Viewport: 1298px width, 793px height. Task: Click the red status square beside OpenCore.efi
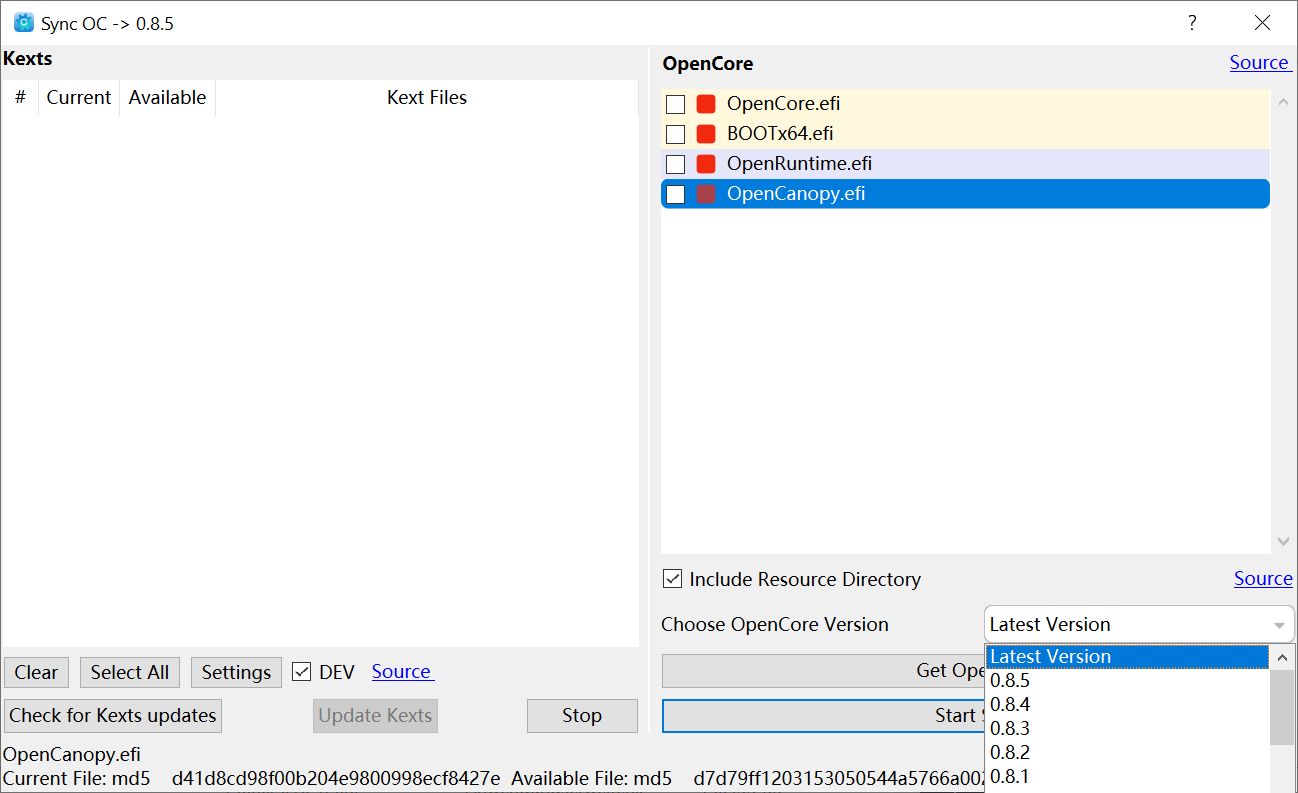coord(706,104)
